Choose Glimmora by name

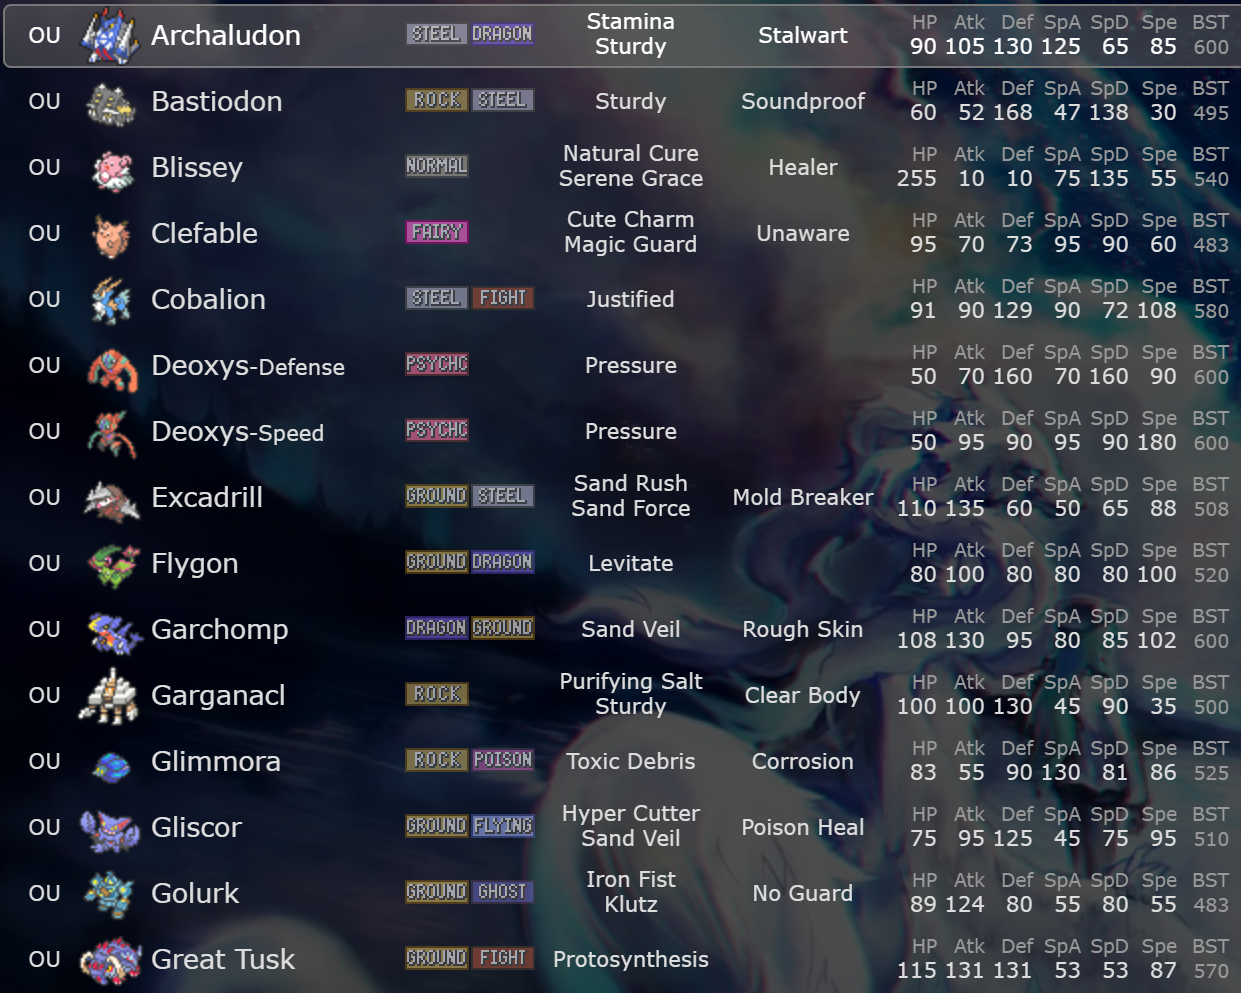click(x=216, y=761)
